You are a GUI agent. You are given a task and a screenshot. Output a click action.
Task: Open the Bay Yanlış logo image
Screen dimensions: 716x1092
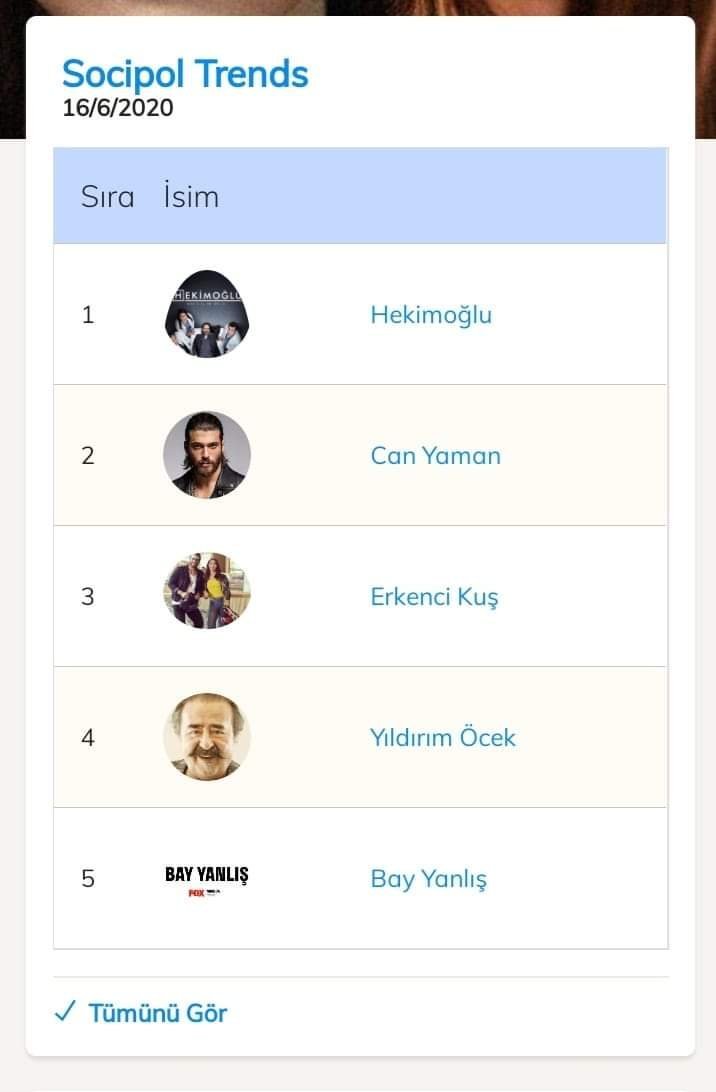(206, 879)
